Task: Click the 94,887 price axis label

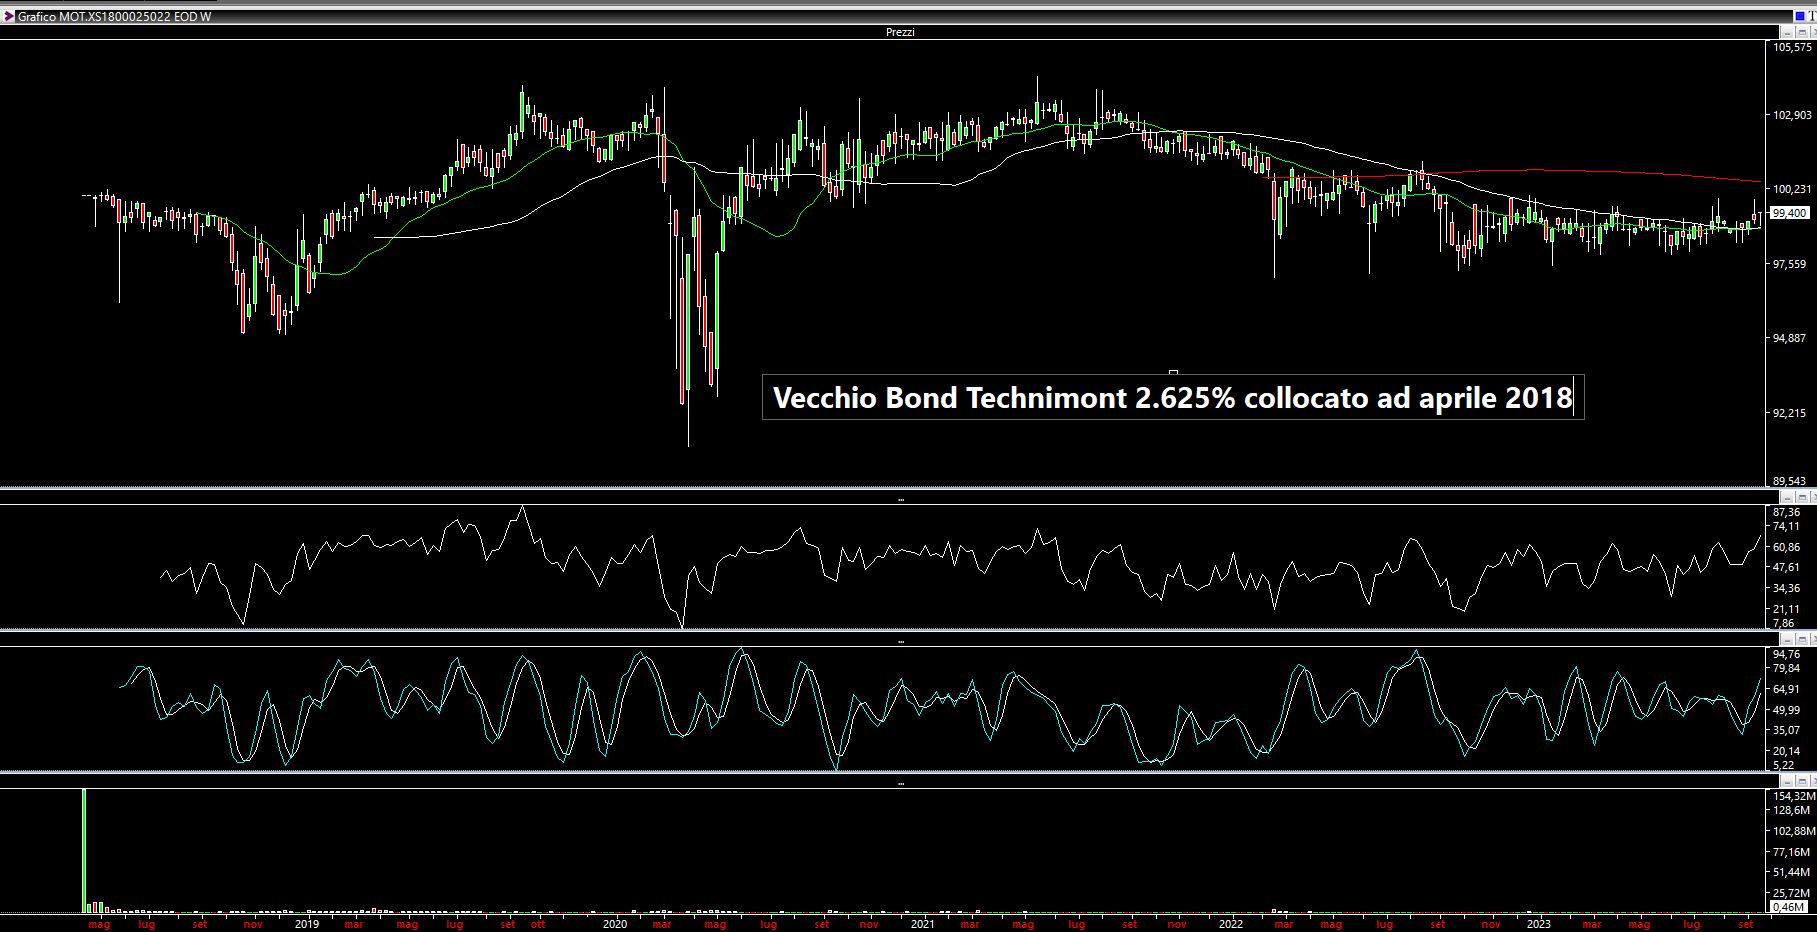Action: point(1790,338)
